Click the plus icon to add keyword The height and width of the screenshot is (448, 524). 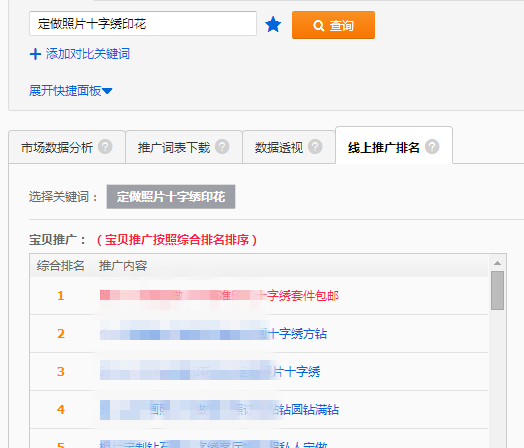(x=35, y=54)
